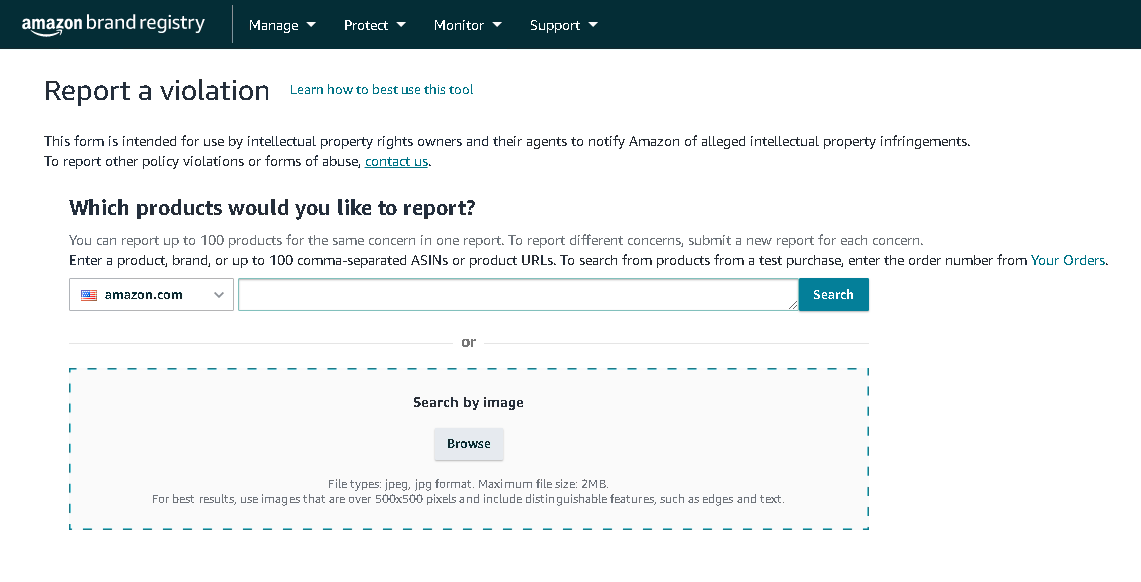Click the Amazon brand registry logo
The height and width of the screenshot is (582, 1141).
point(113,24)
